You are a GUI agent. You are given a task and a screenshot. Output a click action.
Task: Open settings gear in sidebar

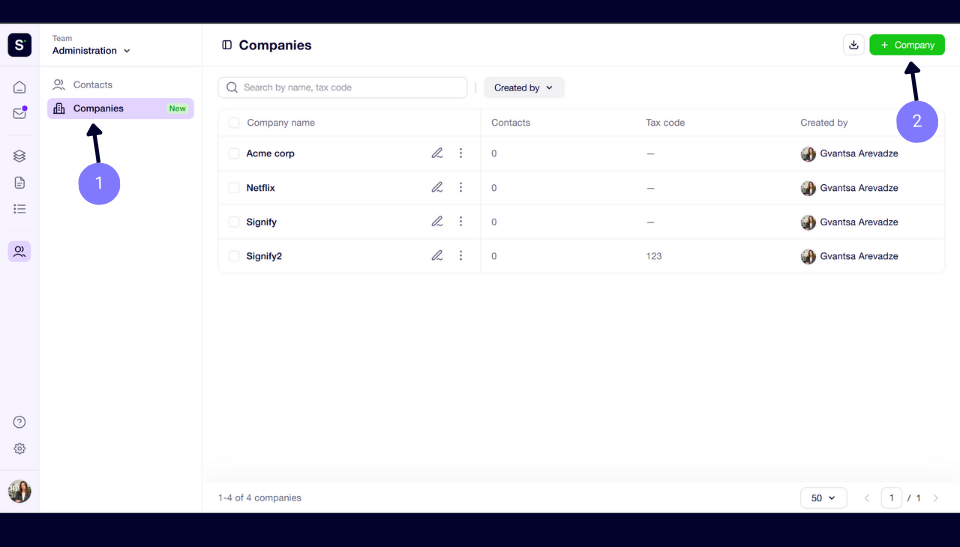pyautogui.click(x=20, y=448)
